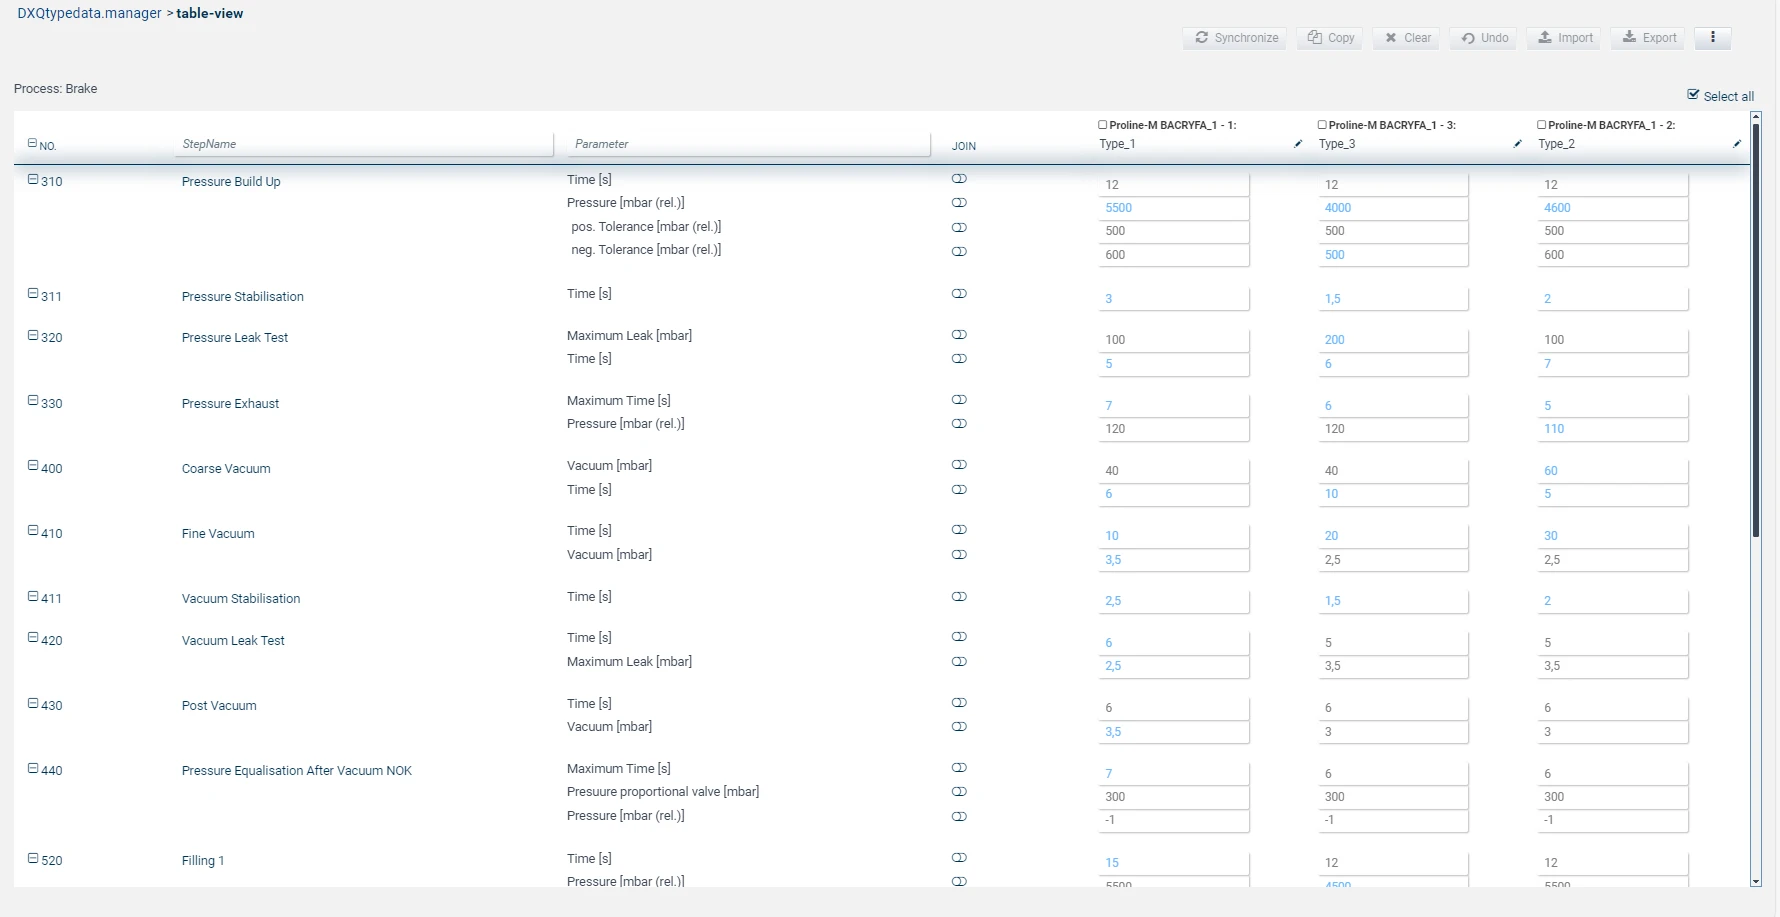Toggle join icon for Coarse Vacuum Vacuum row
1780x917 pixels.
tap(959, 465)
